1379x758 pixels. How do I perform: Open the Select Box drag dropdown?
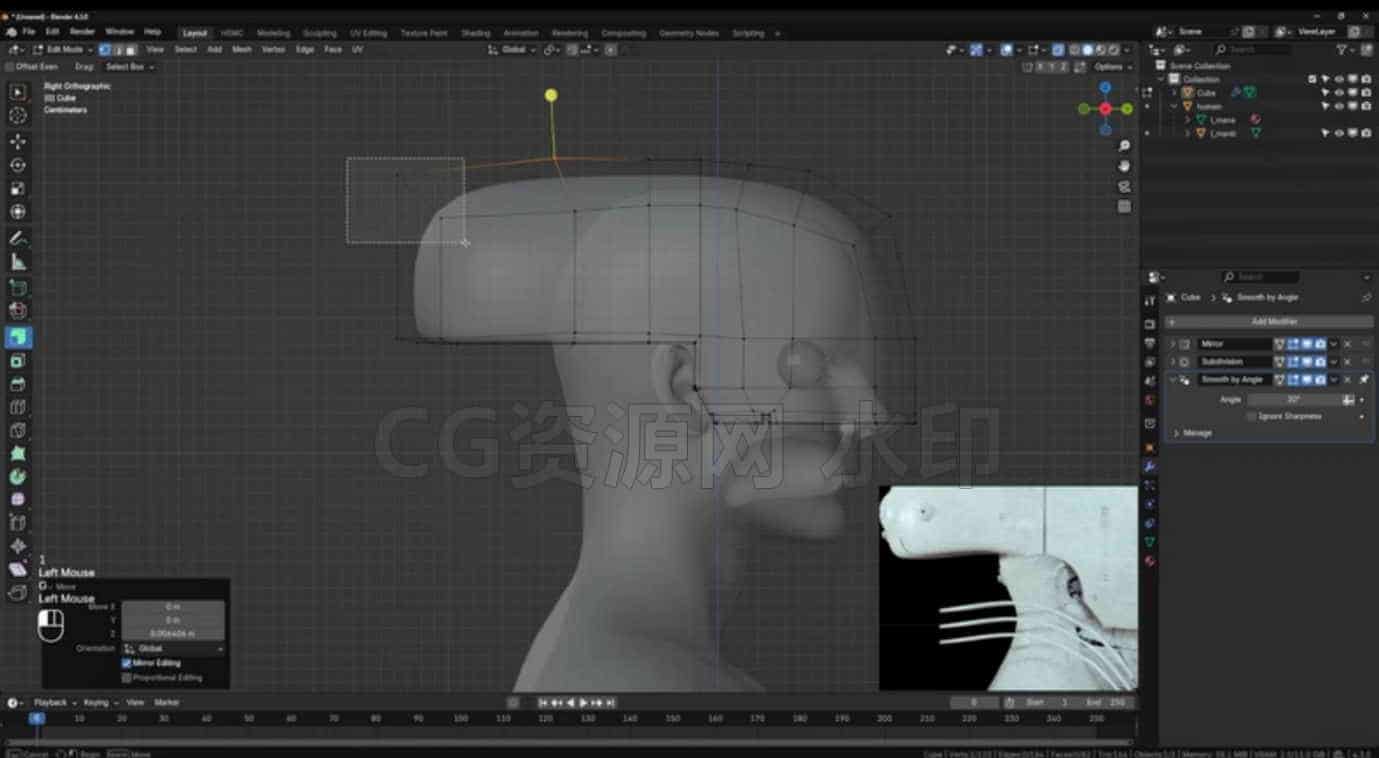129,67
